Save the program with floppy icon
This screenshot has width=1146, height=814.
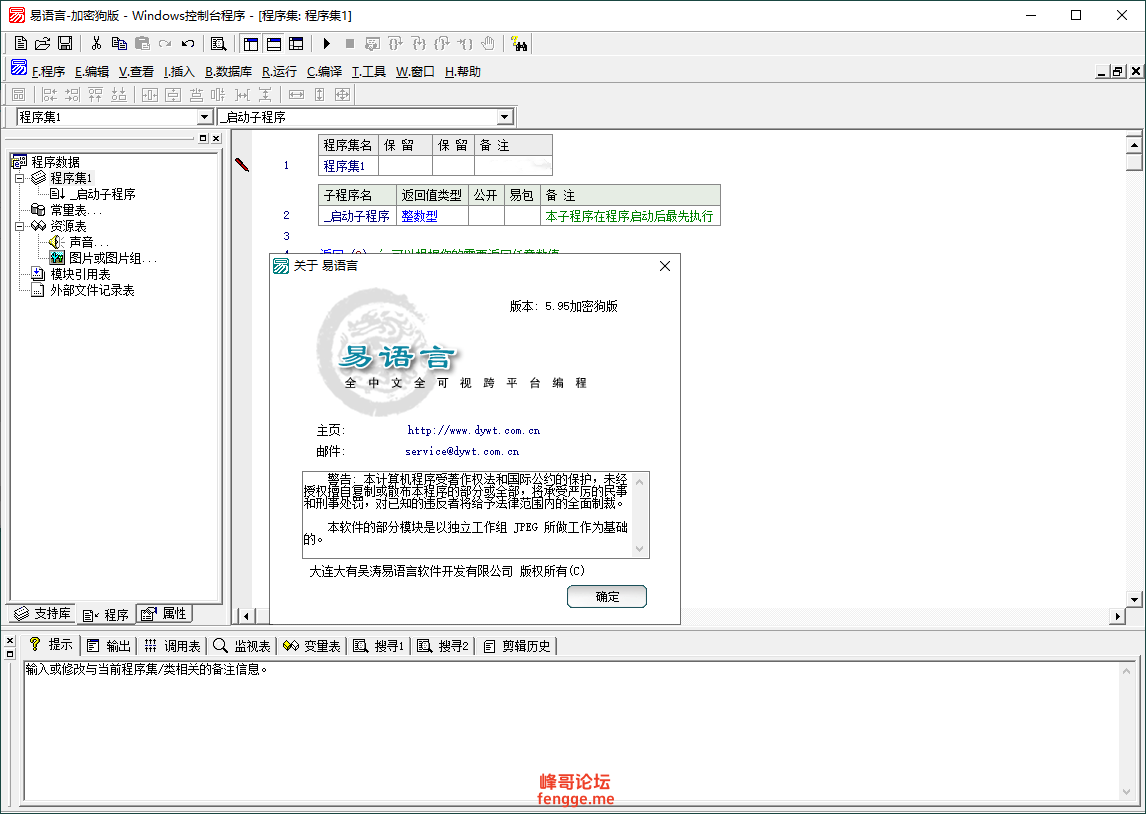[x=65, y=44]
